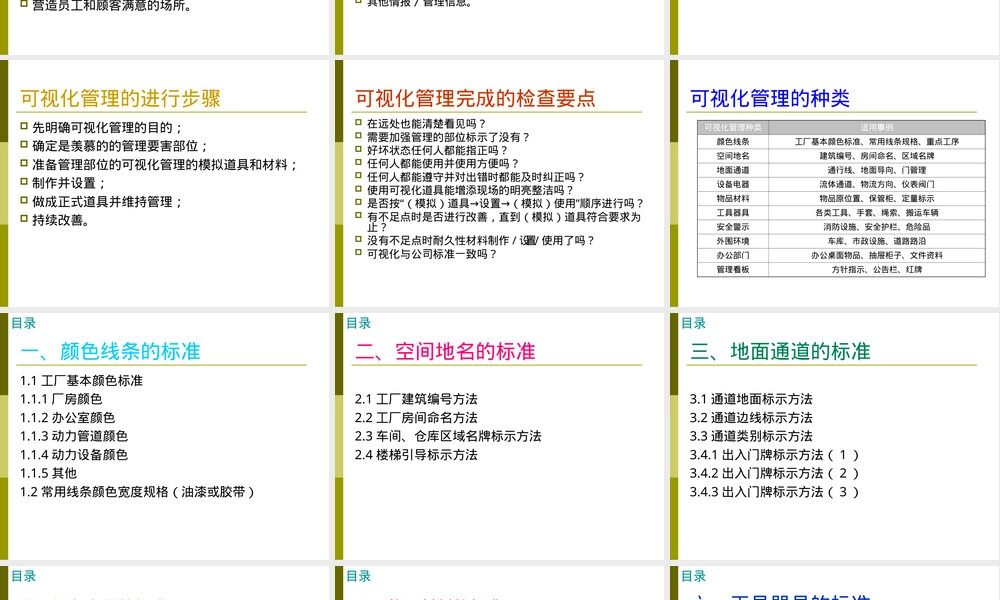The image size is (1000, 600).
Task: Click item 3.1 通道地面标示方法
Action: click(751, 399)
